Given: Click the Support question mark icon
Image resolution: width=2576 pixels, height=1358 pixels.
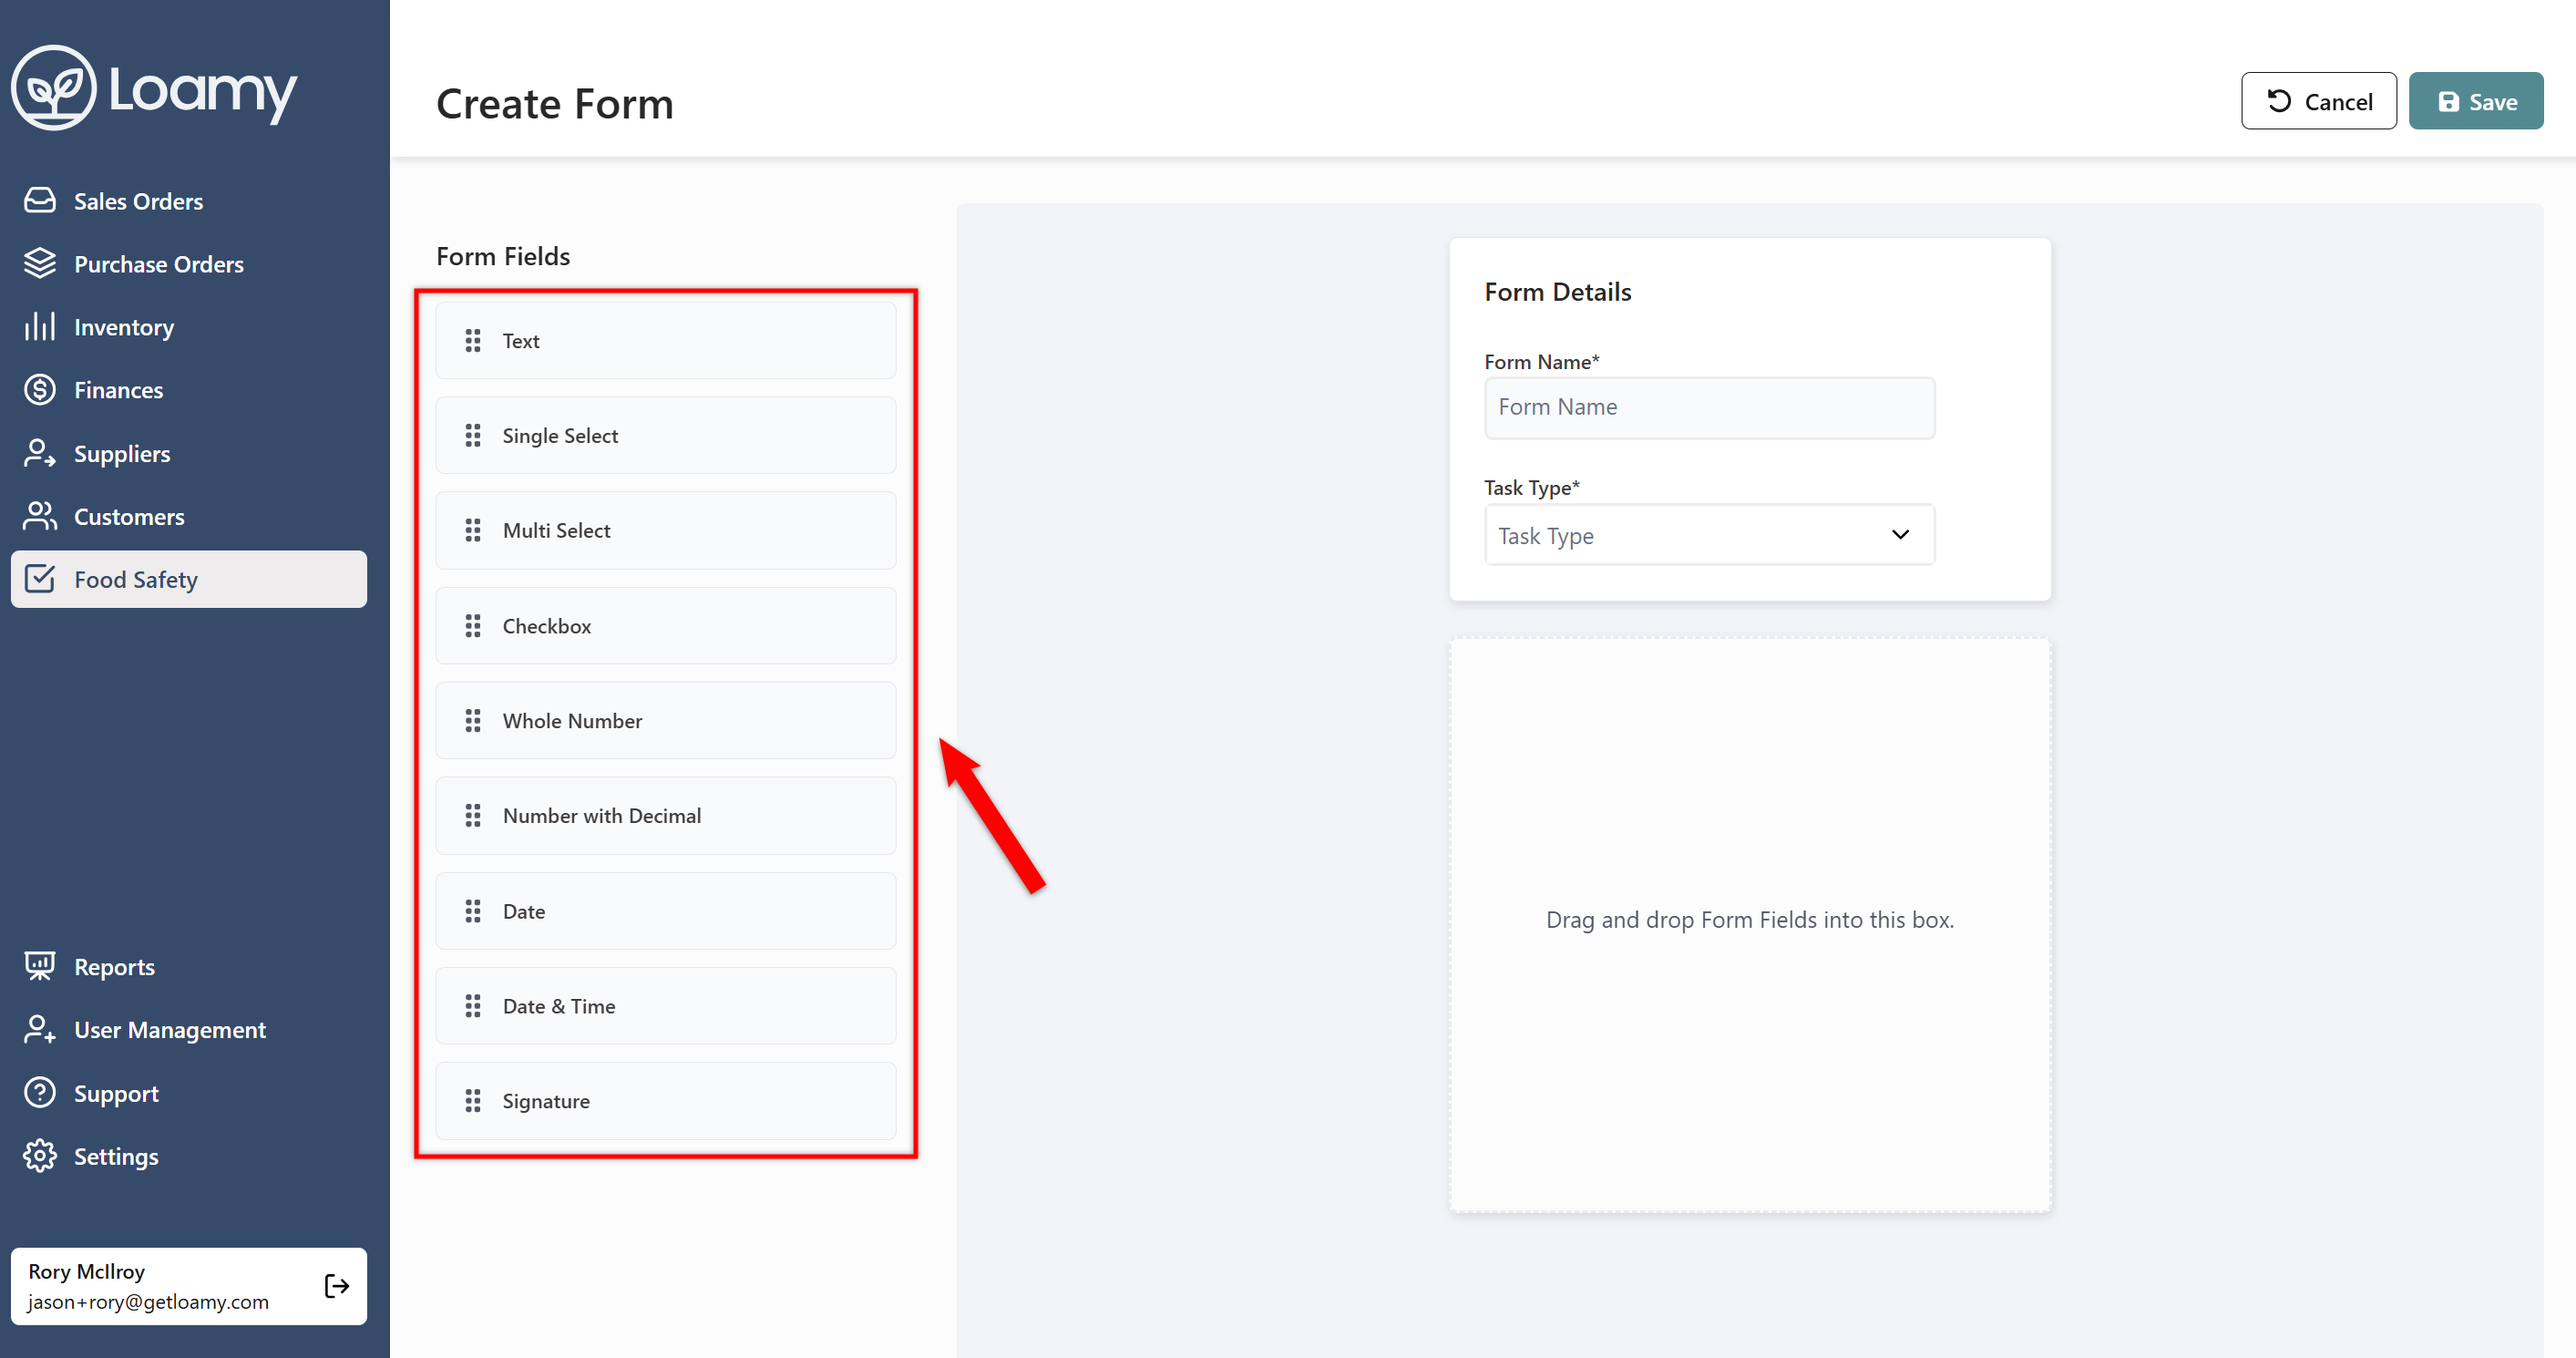Looking at the screenshot, I should (x=40, y=1092).
